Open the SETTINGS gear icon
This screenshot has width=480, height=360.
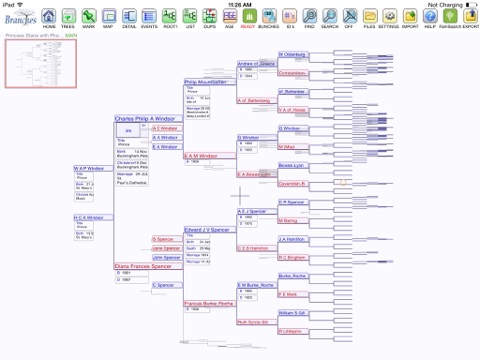[x=389, y=16]
